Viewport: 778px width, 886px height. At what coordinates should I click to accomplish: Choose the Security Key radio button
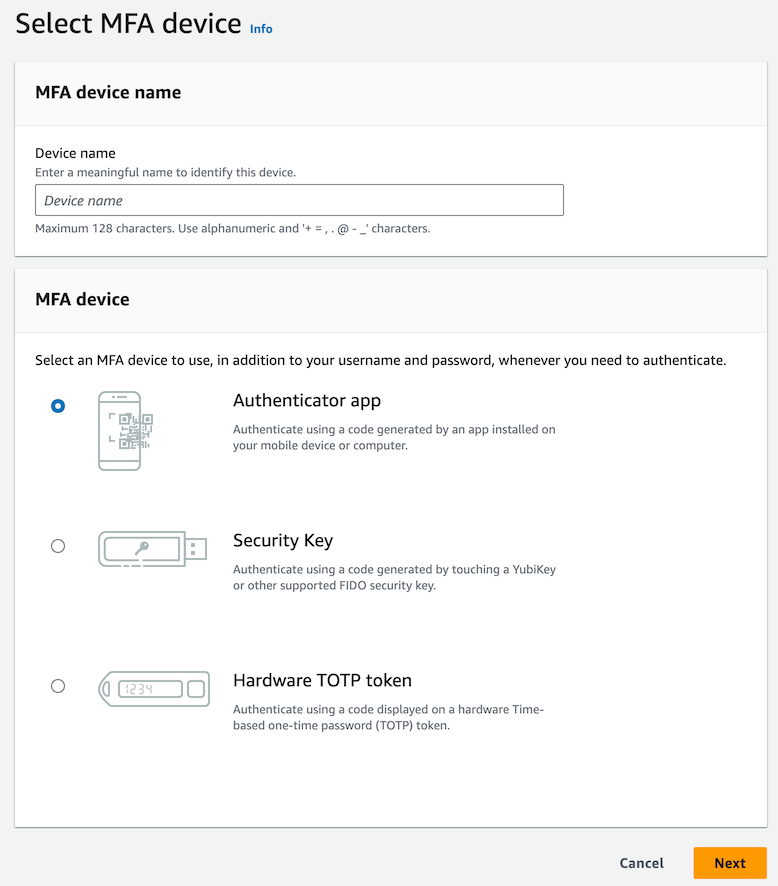tap(58, 546)
